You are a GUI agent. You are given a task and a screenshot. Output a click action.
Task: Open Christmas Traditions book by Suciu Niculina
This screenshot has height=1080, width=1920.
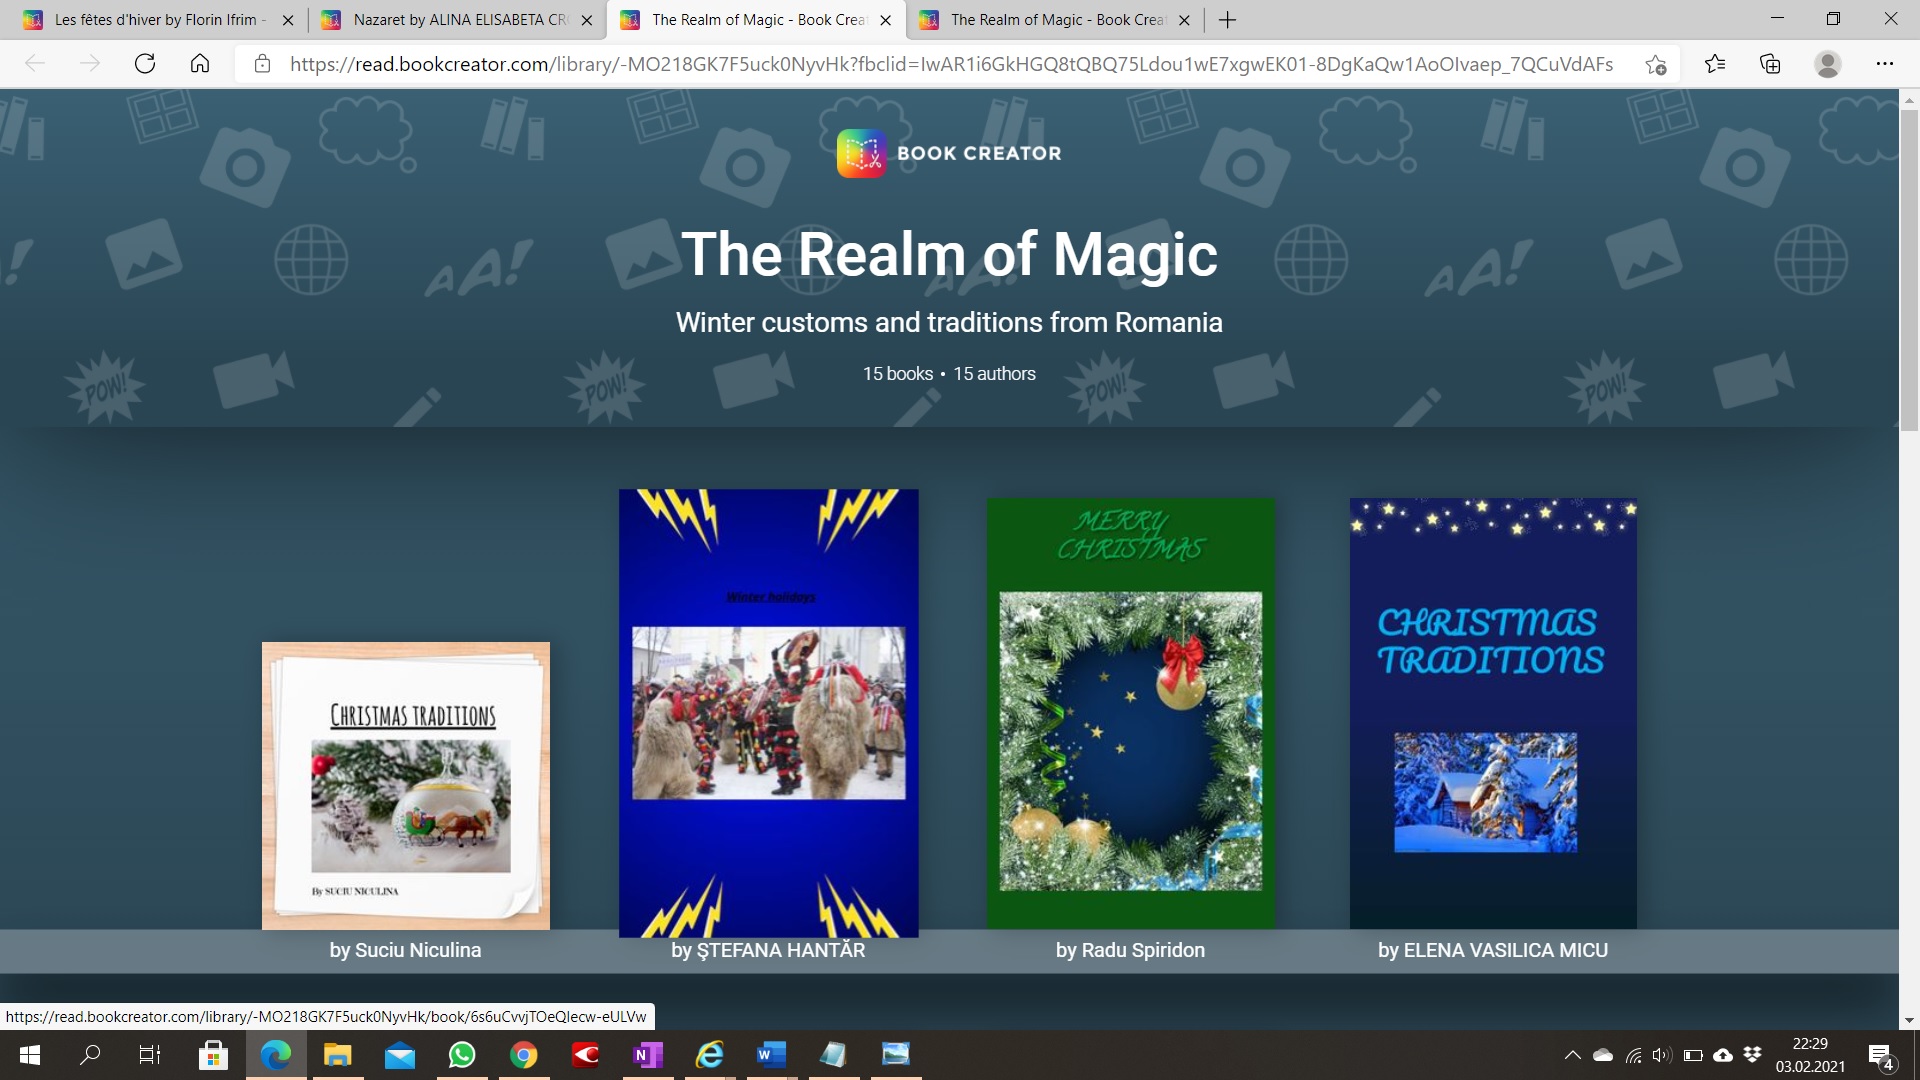pyautogui.click(x=406, y=786)
